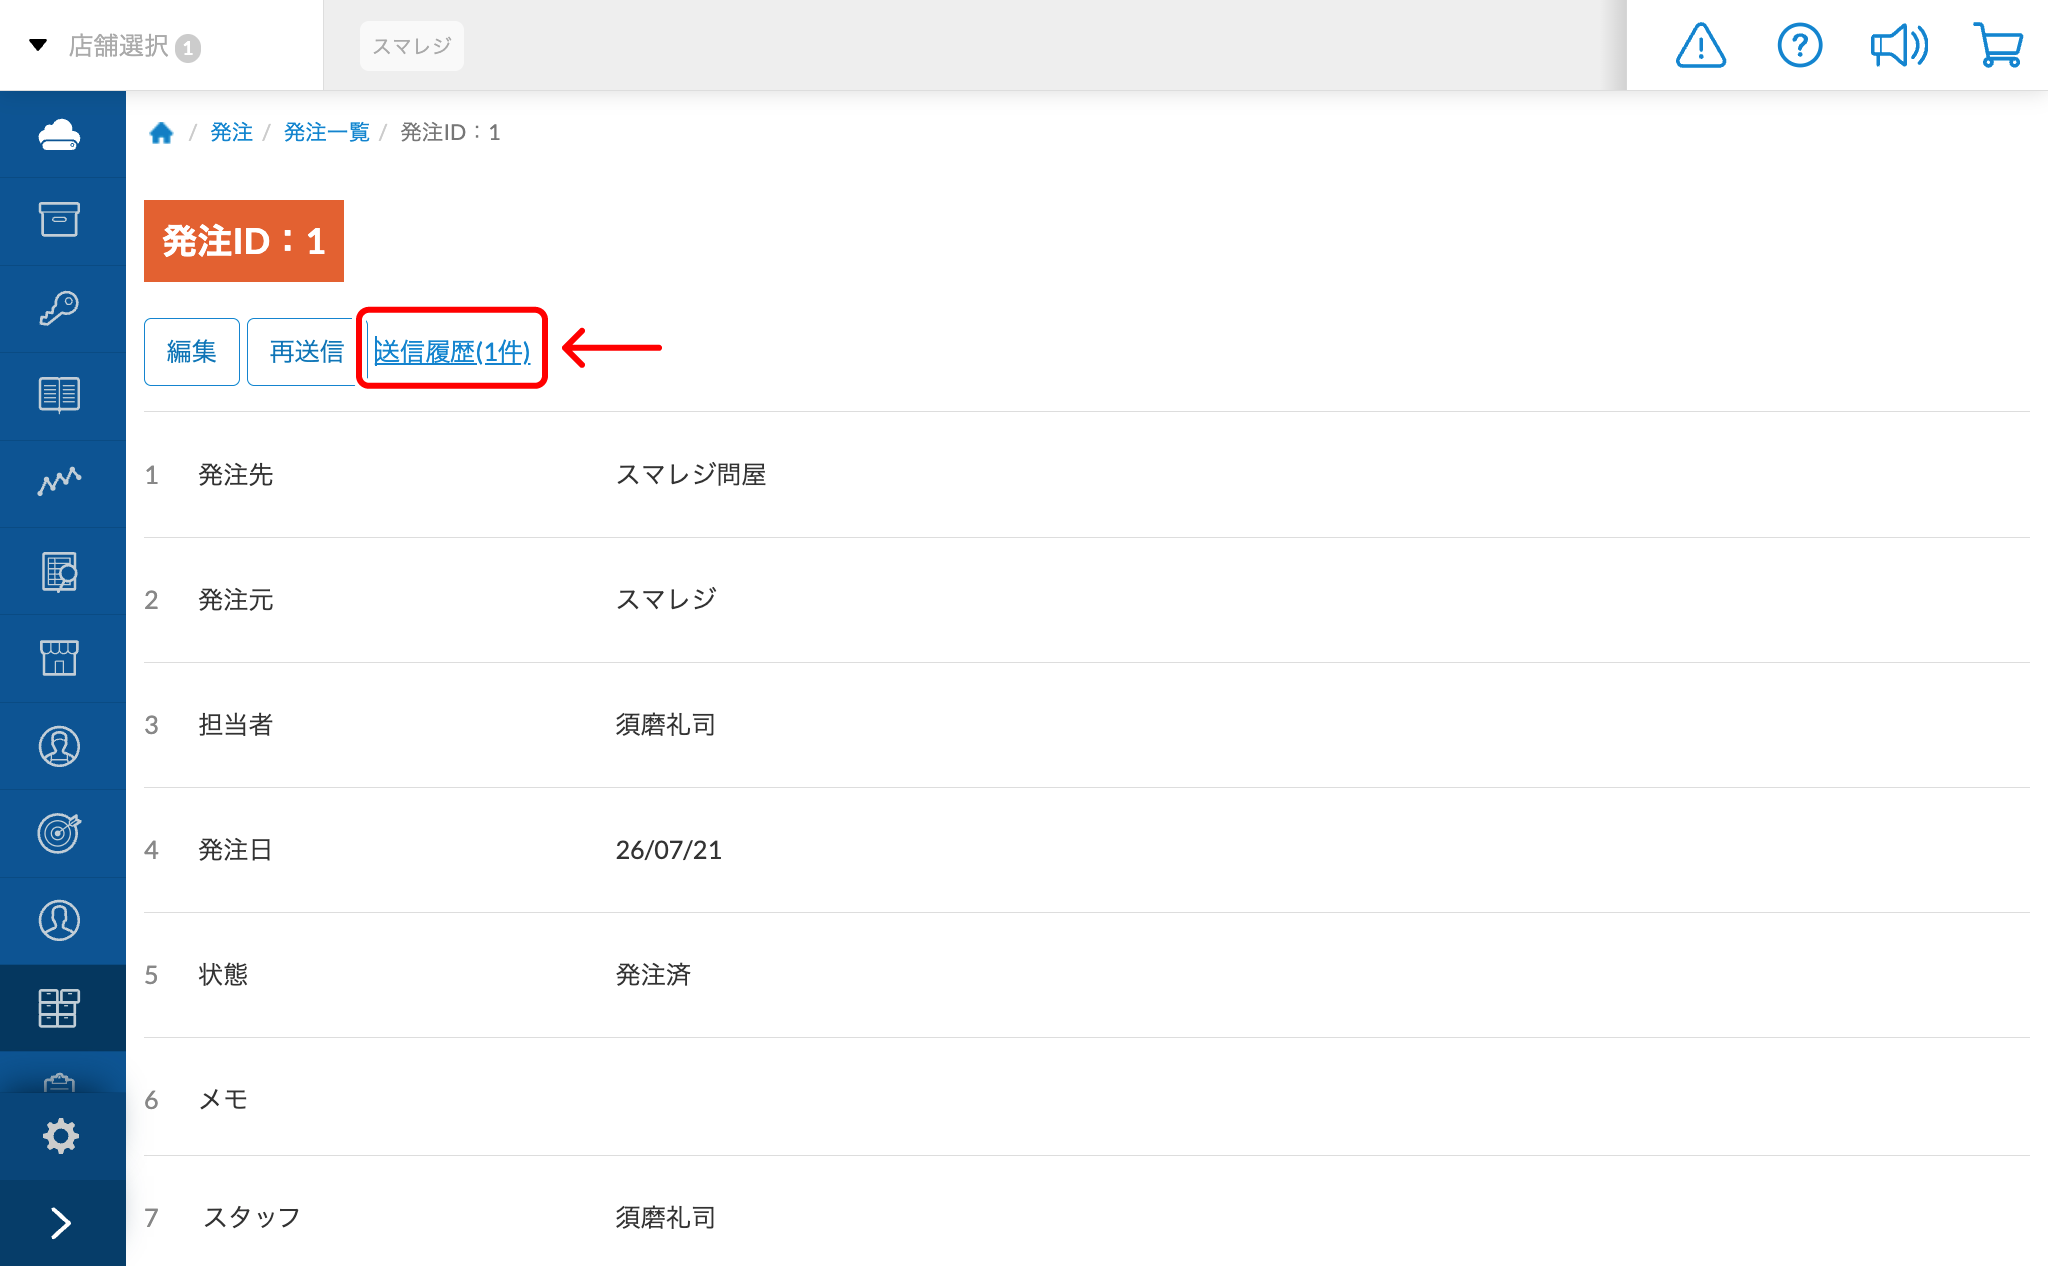Click the 発注済 status value
Screen dimensions: 2048x1266
point(653,975)
